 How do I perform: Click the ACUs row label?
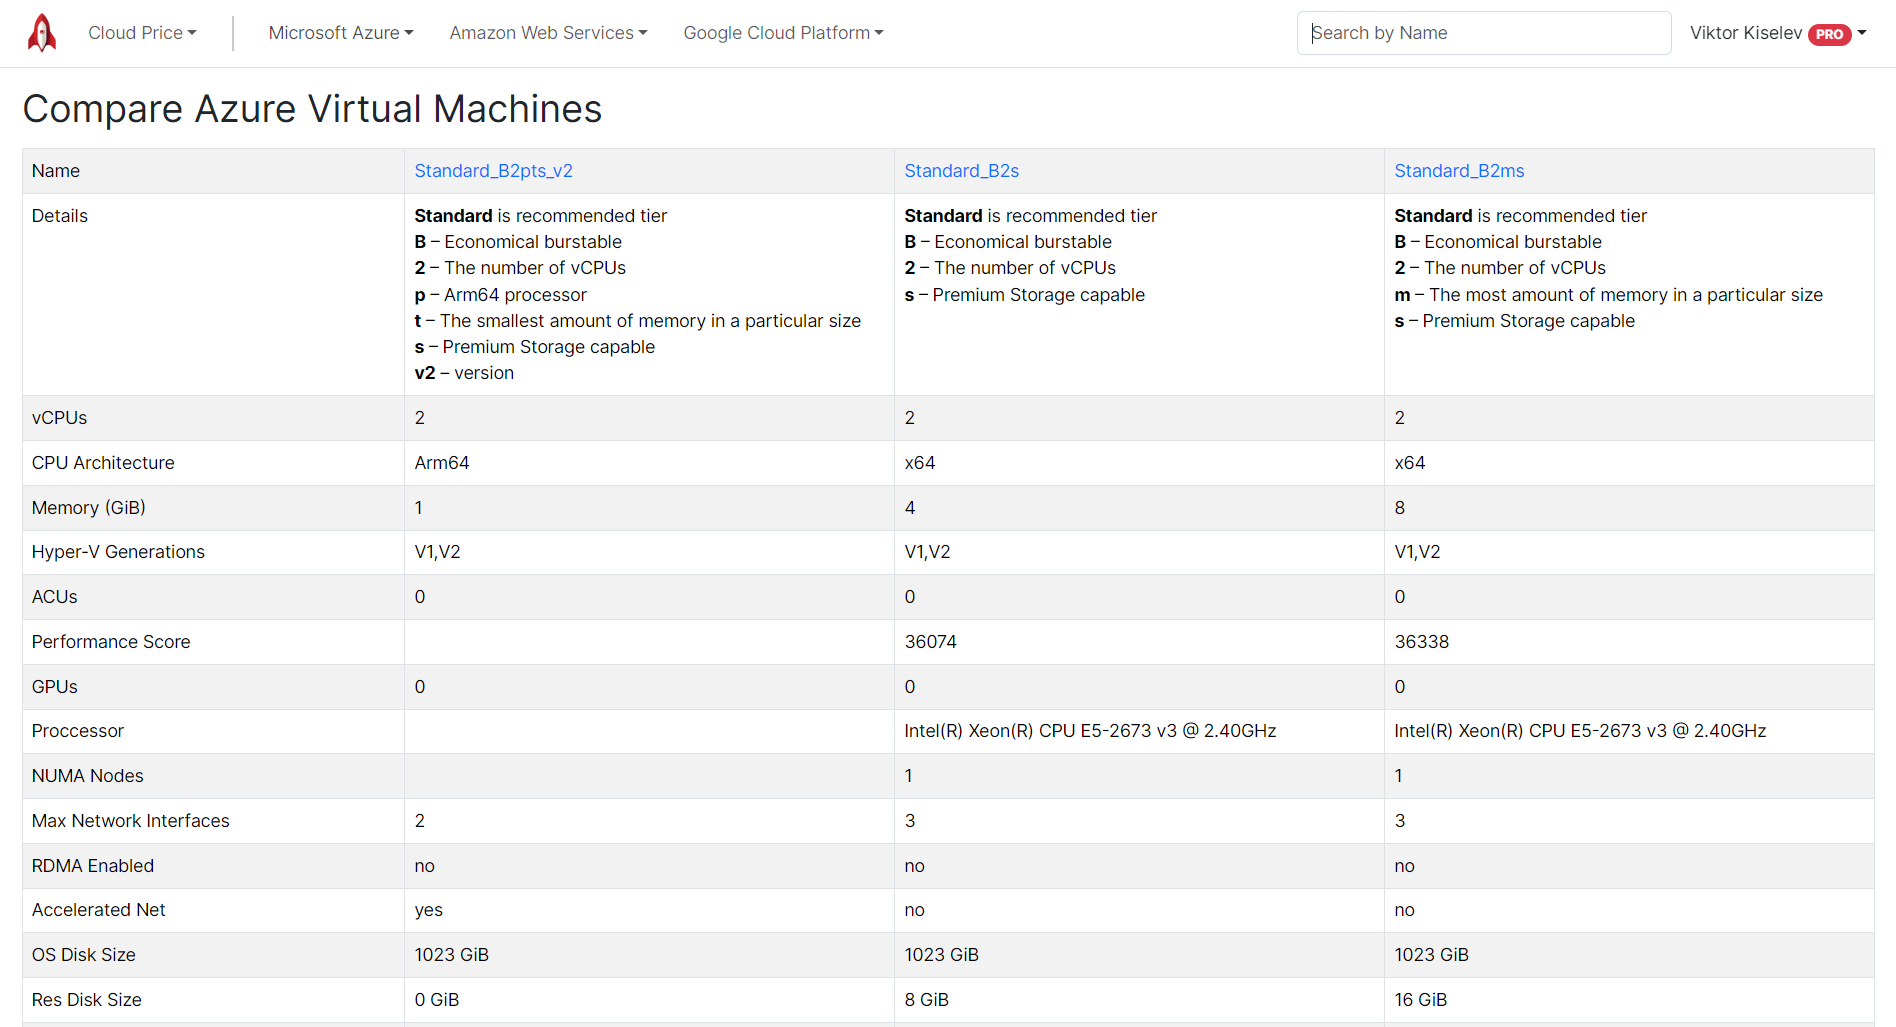(54, 597)
